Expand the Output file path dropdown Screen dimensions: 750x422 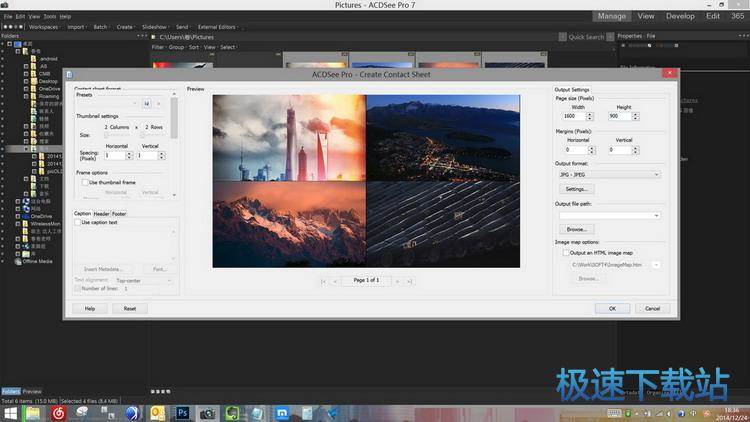(656, 215)
